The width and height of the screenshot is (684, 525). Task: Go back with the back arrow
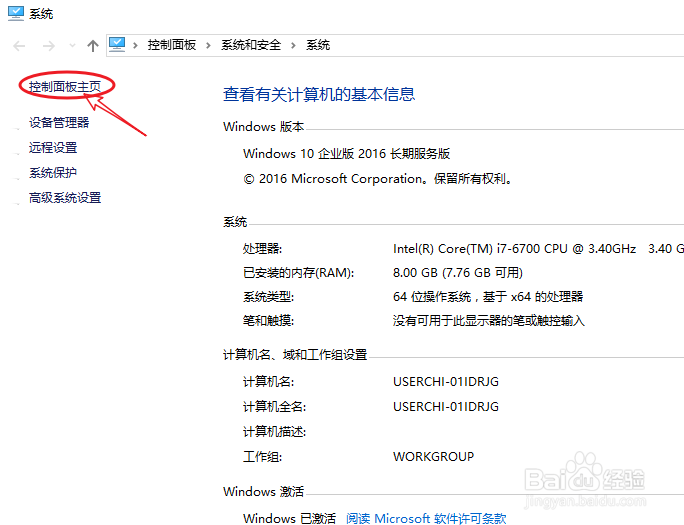[19, 45]
